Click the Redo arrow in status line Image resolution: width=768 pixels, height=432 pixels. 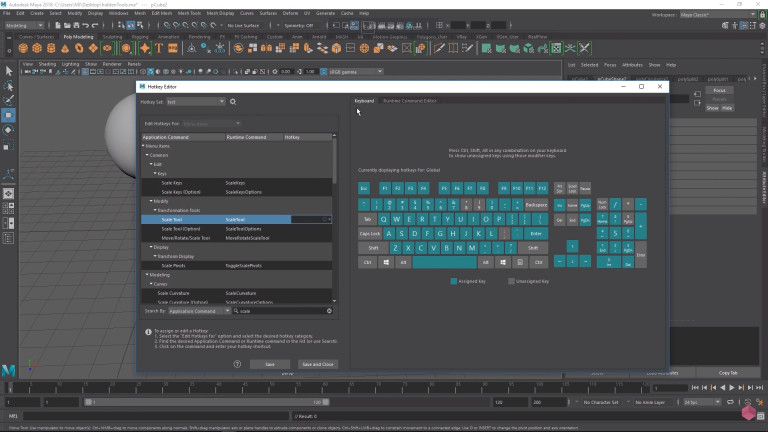(95, 25)
